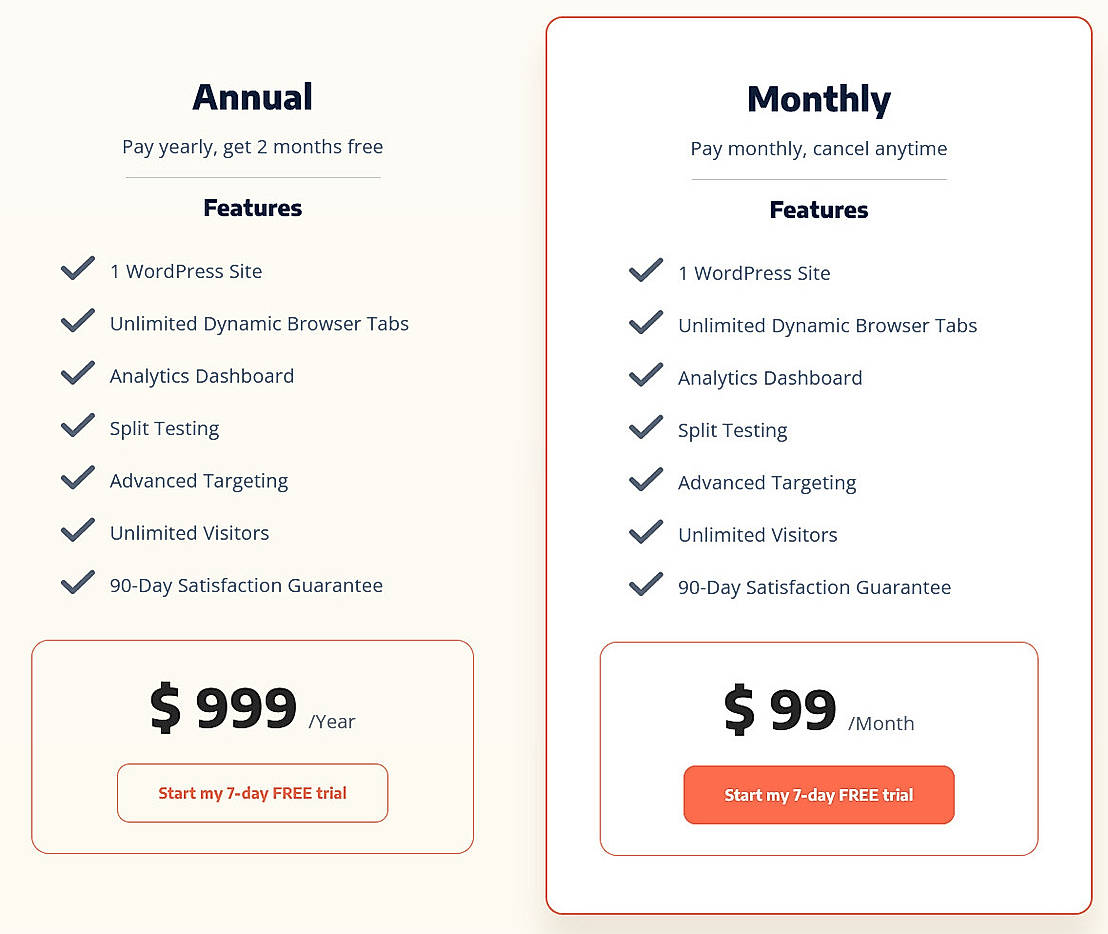Select the Annual plan heading
The width and height of the screenshot is (1108, 934).
pyautogui.click(x=252, y=97)
